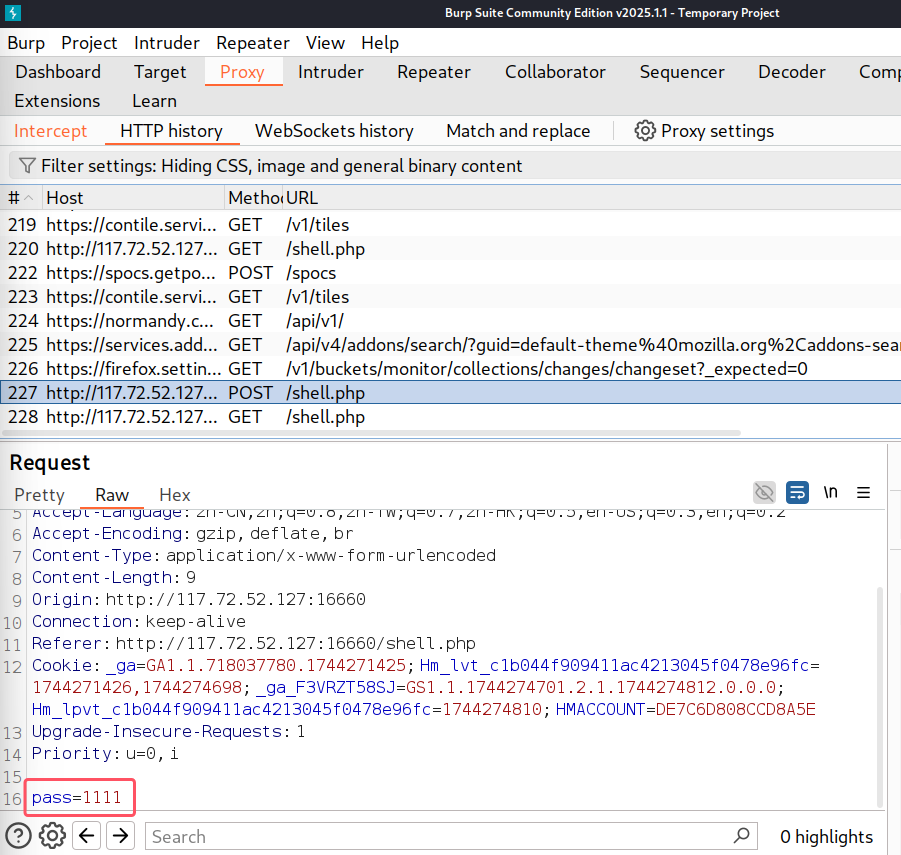The width and height of the screenshot is (901, 855).
Task: Click the pass=1111 body parameter
Action: click(x=76, y=798)
